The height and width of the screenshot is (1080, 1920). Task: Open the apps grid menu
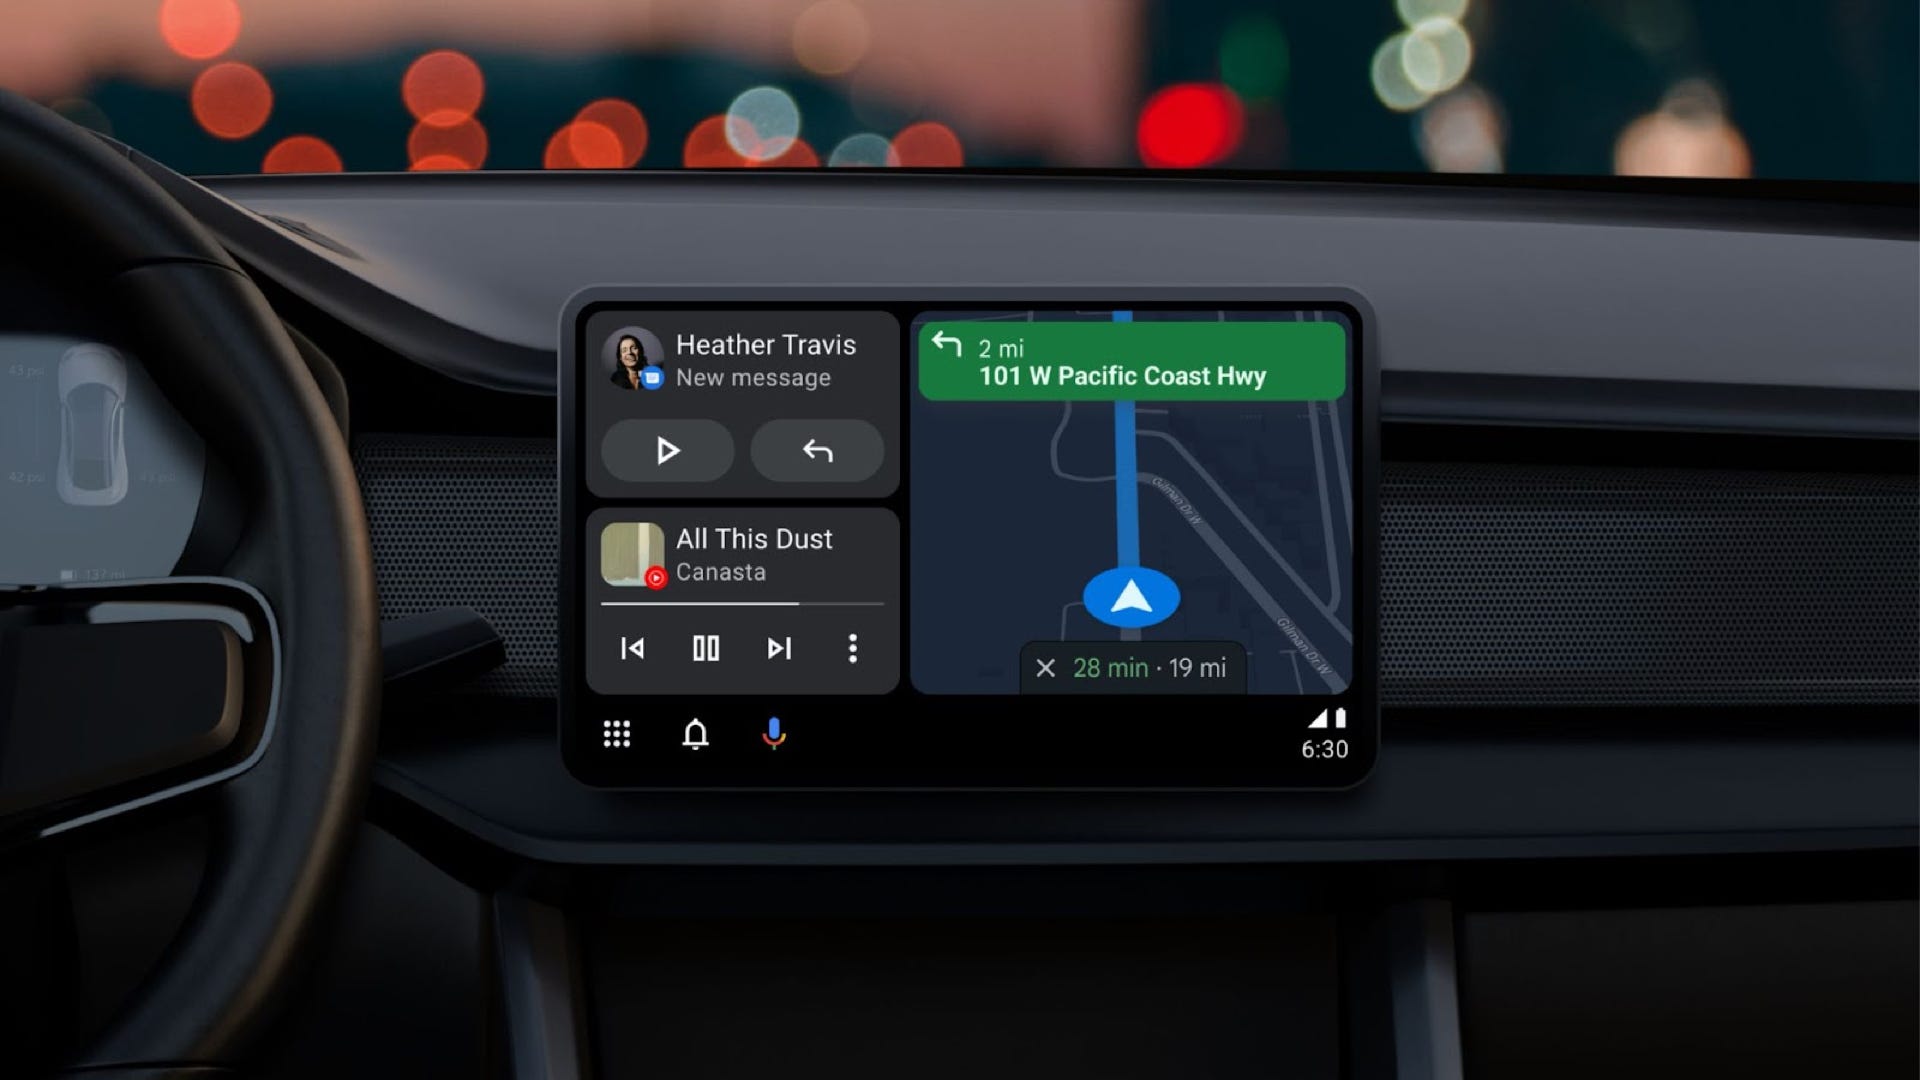(616, 735)
